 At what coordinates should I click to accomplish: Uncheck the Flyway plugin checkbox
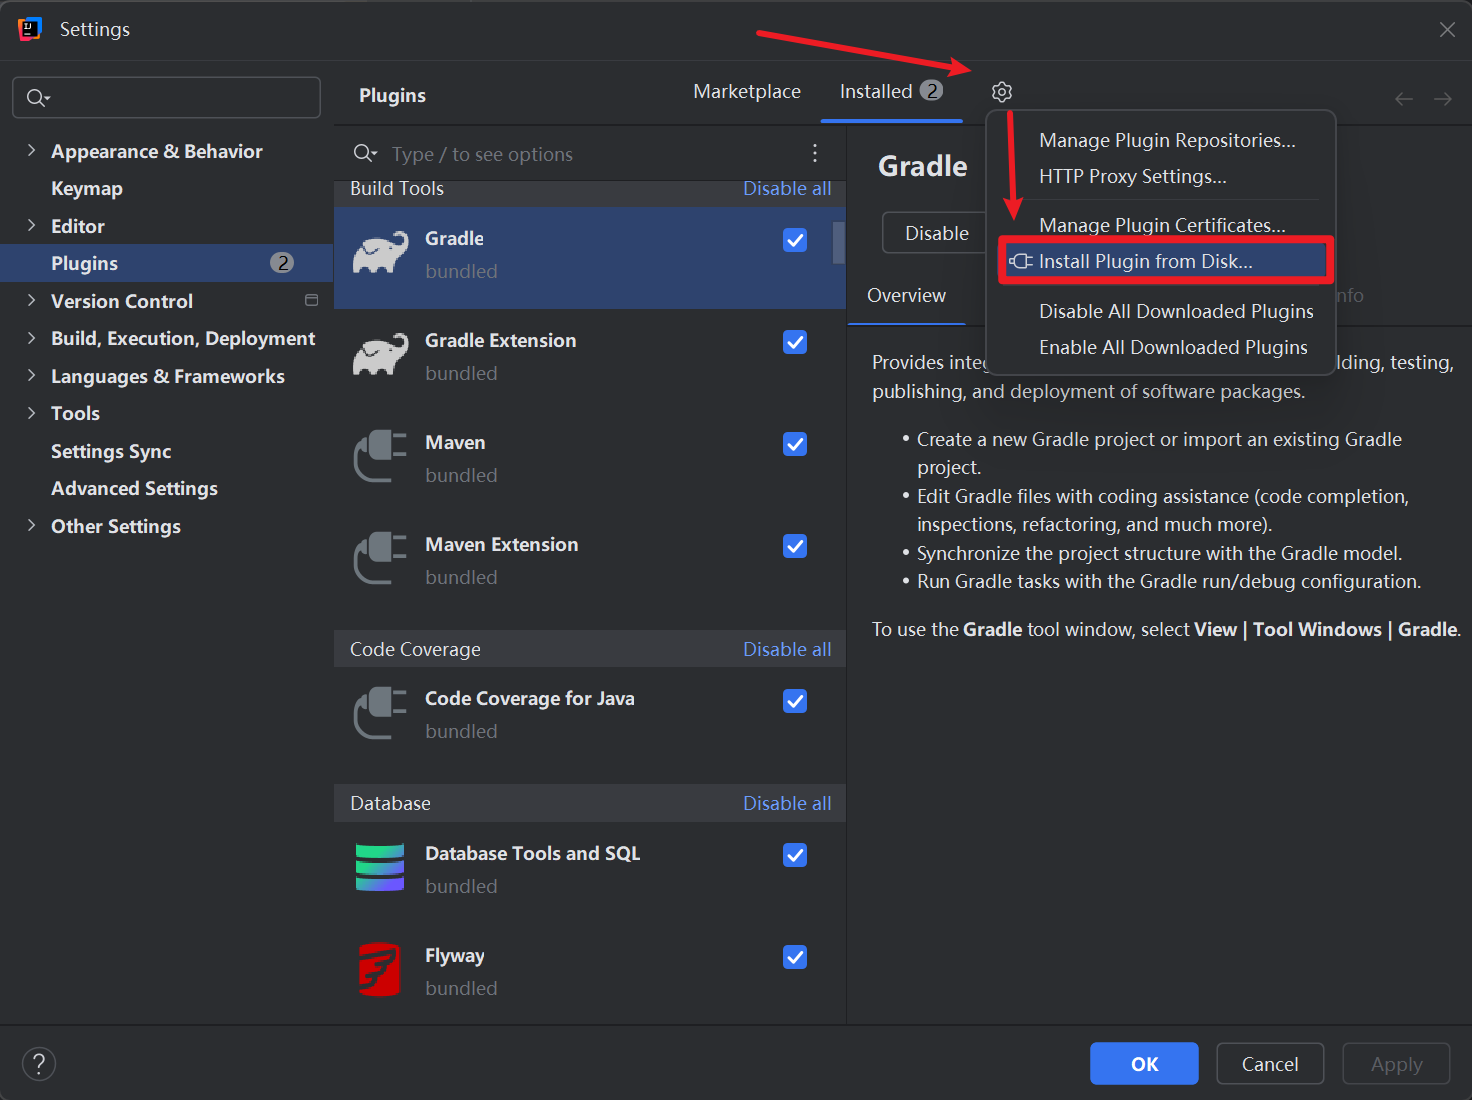[795, 957]
